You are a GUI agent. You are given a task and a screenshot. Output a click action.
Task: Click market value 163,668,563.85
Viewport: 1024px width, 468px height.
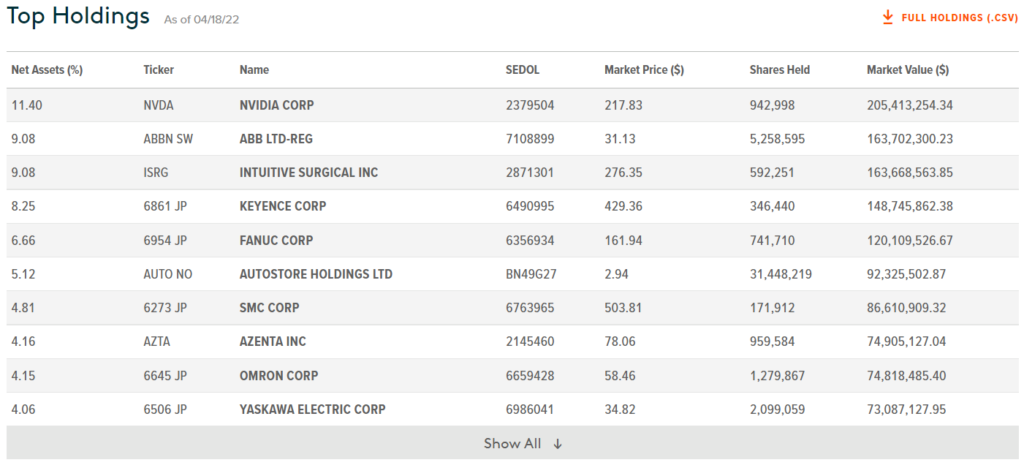(x=910, y=173)
